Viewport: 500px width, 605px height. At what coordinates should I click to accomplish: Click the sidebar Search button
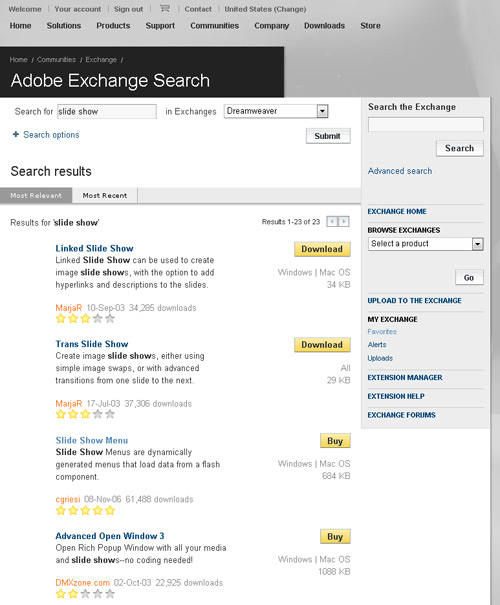[x=459, y=148]
